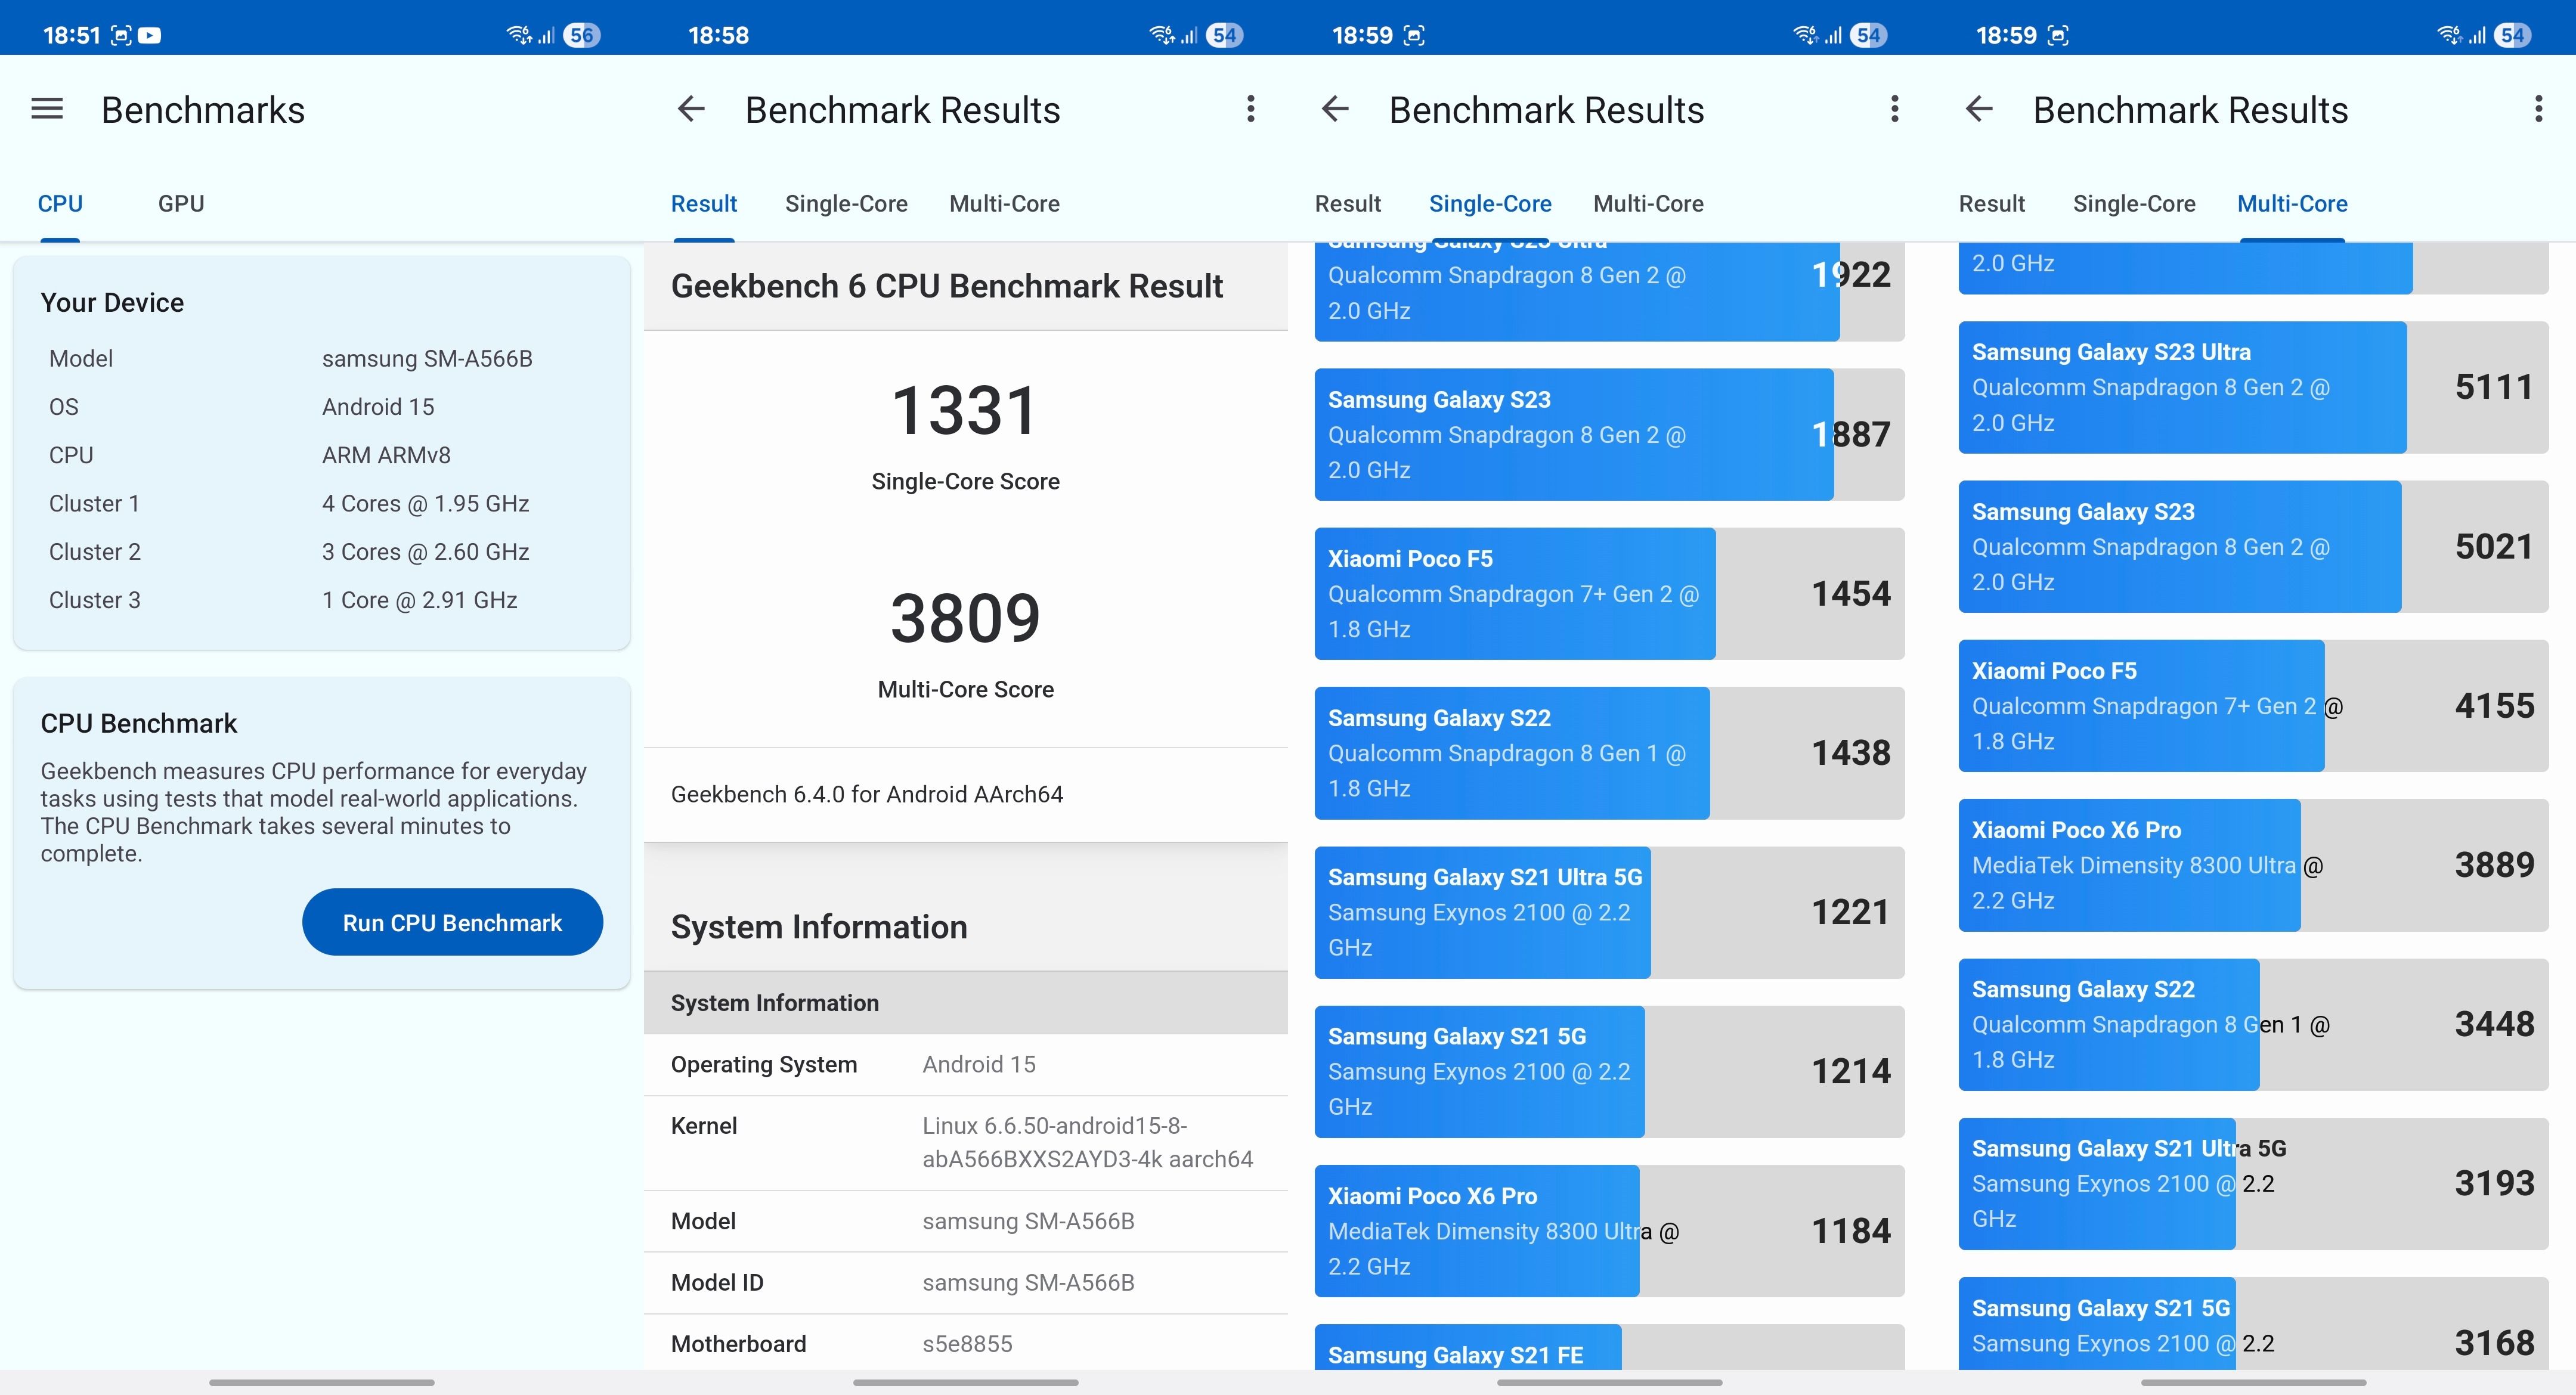Tap the Motherboard s5e8855 row

point(965,1343)
